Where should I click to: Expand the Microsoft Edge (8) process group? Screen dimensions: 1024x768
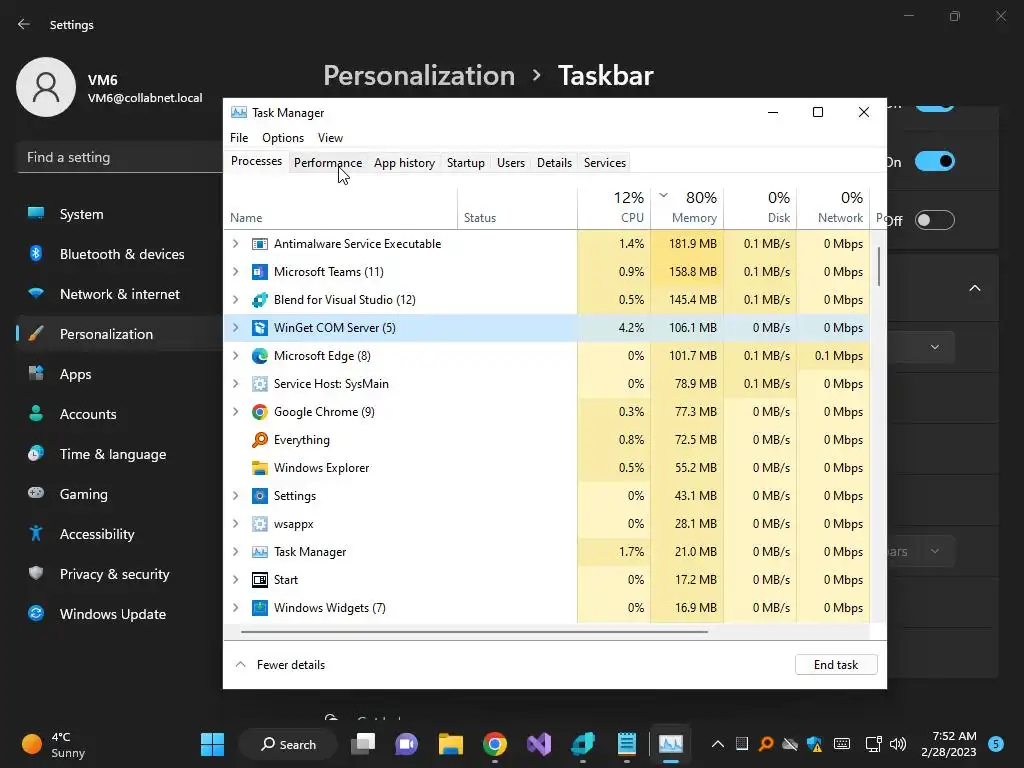click(x=236, y=356)
